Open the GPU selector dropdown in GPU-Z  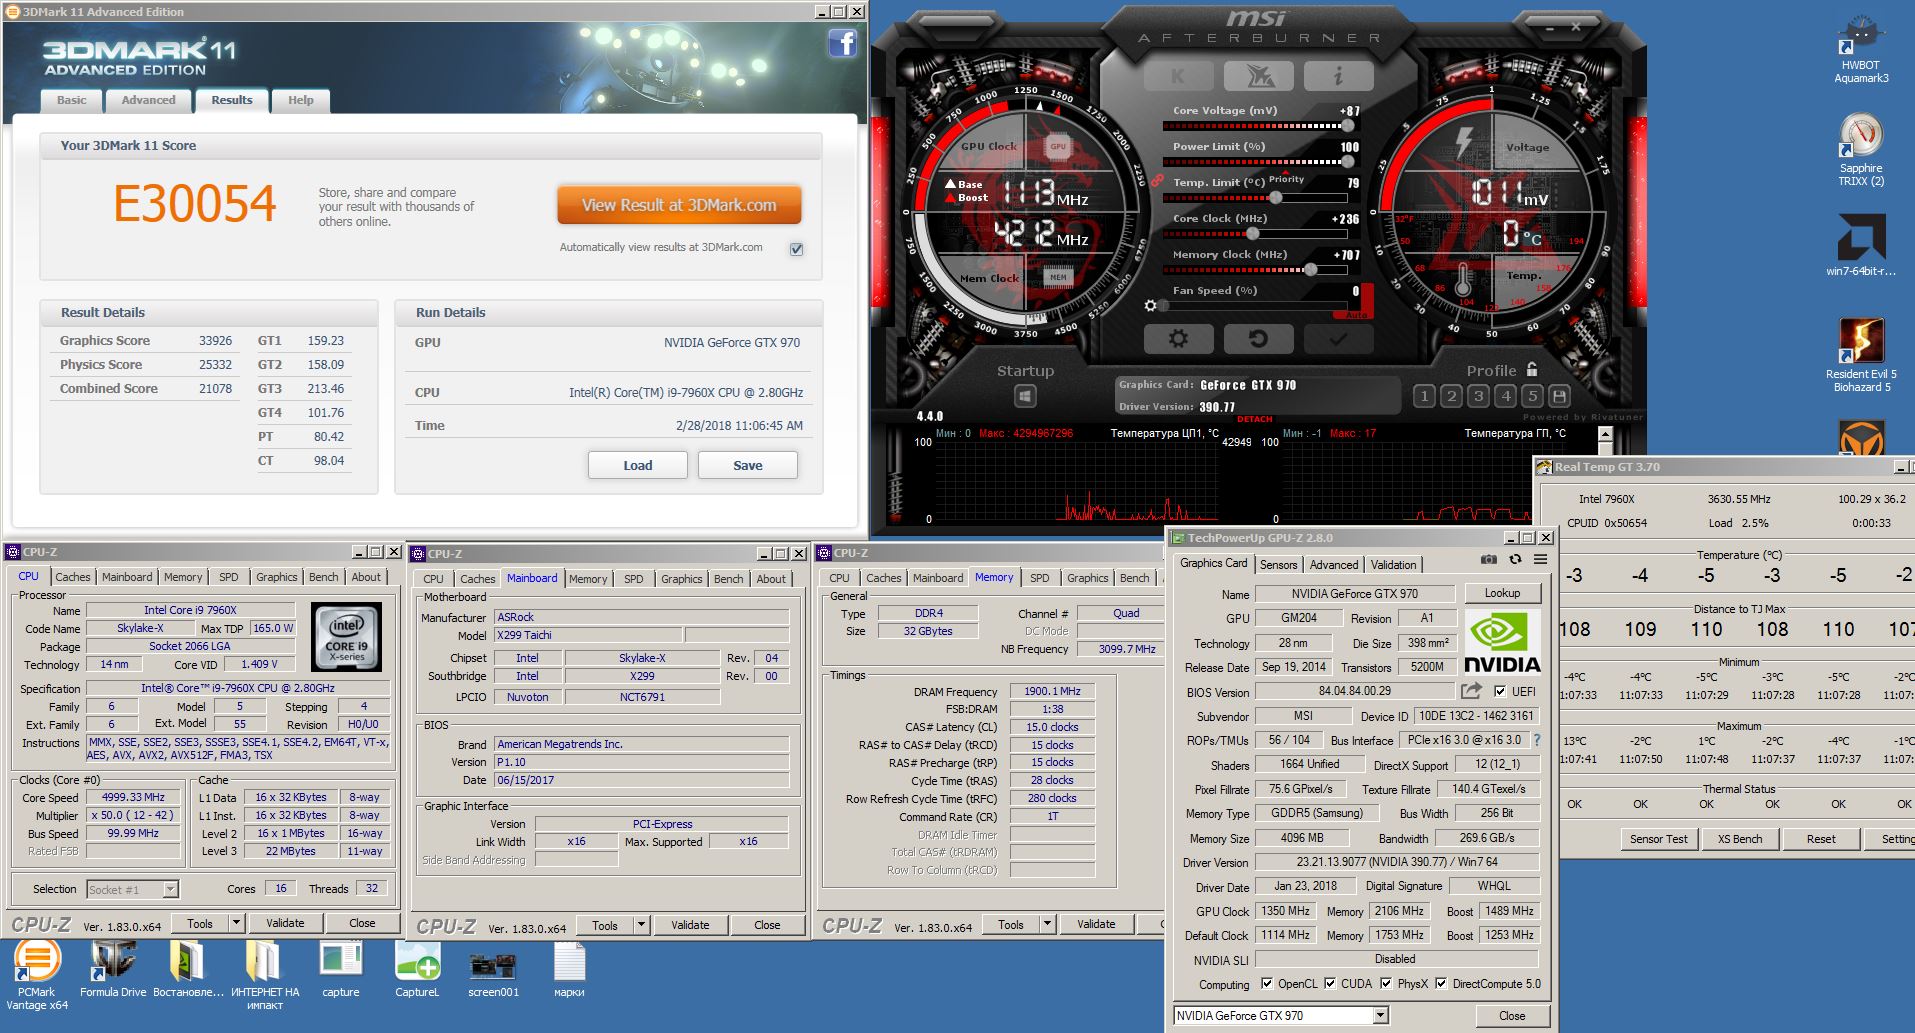coord(1380,1016)
